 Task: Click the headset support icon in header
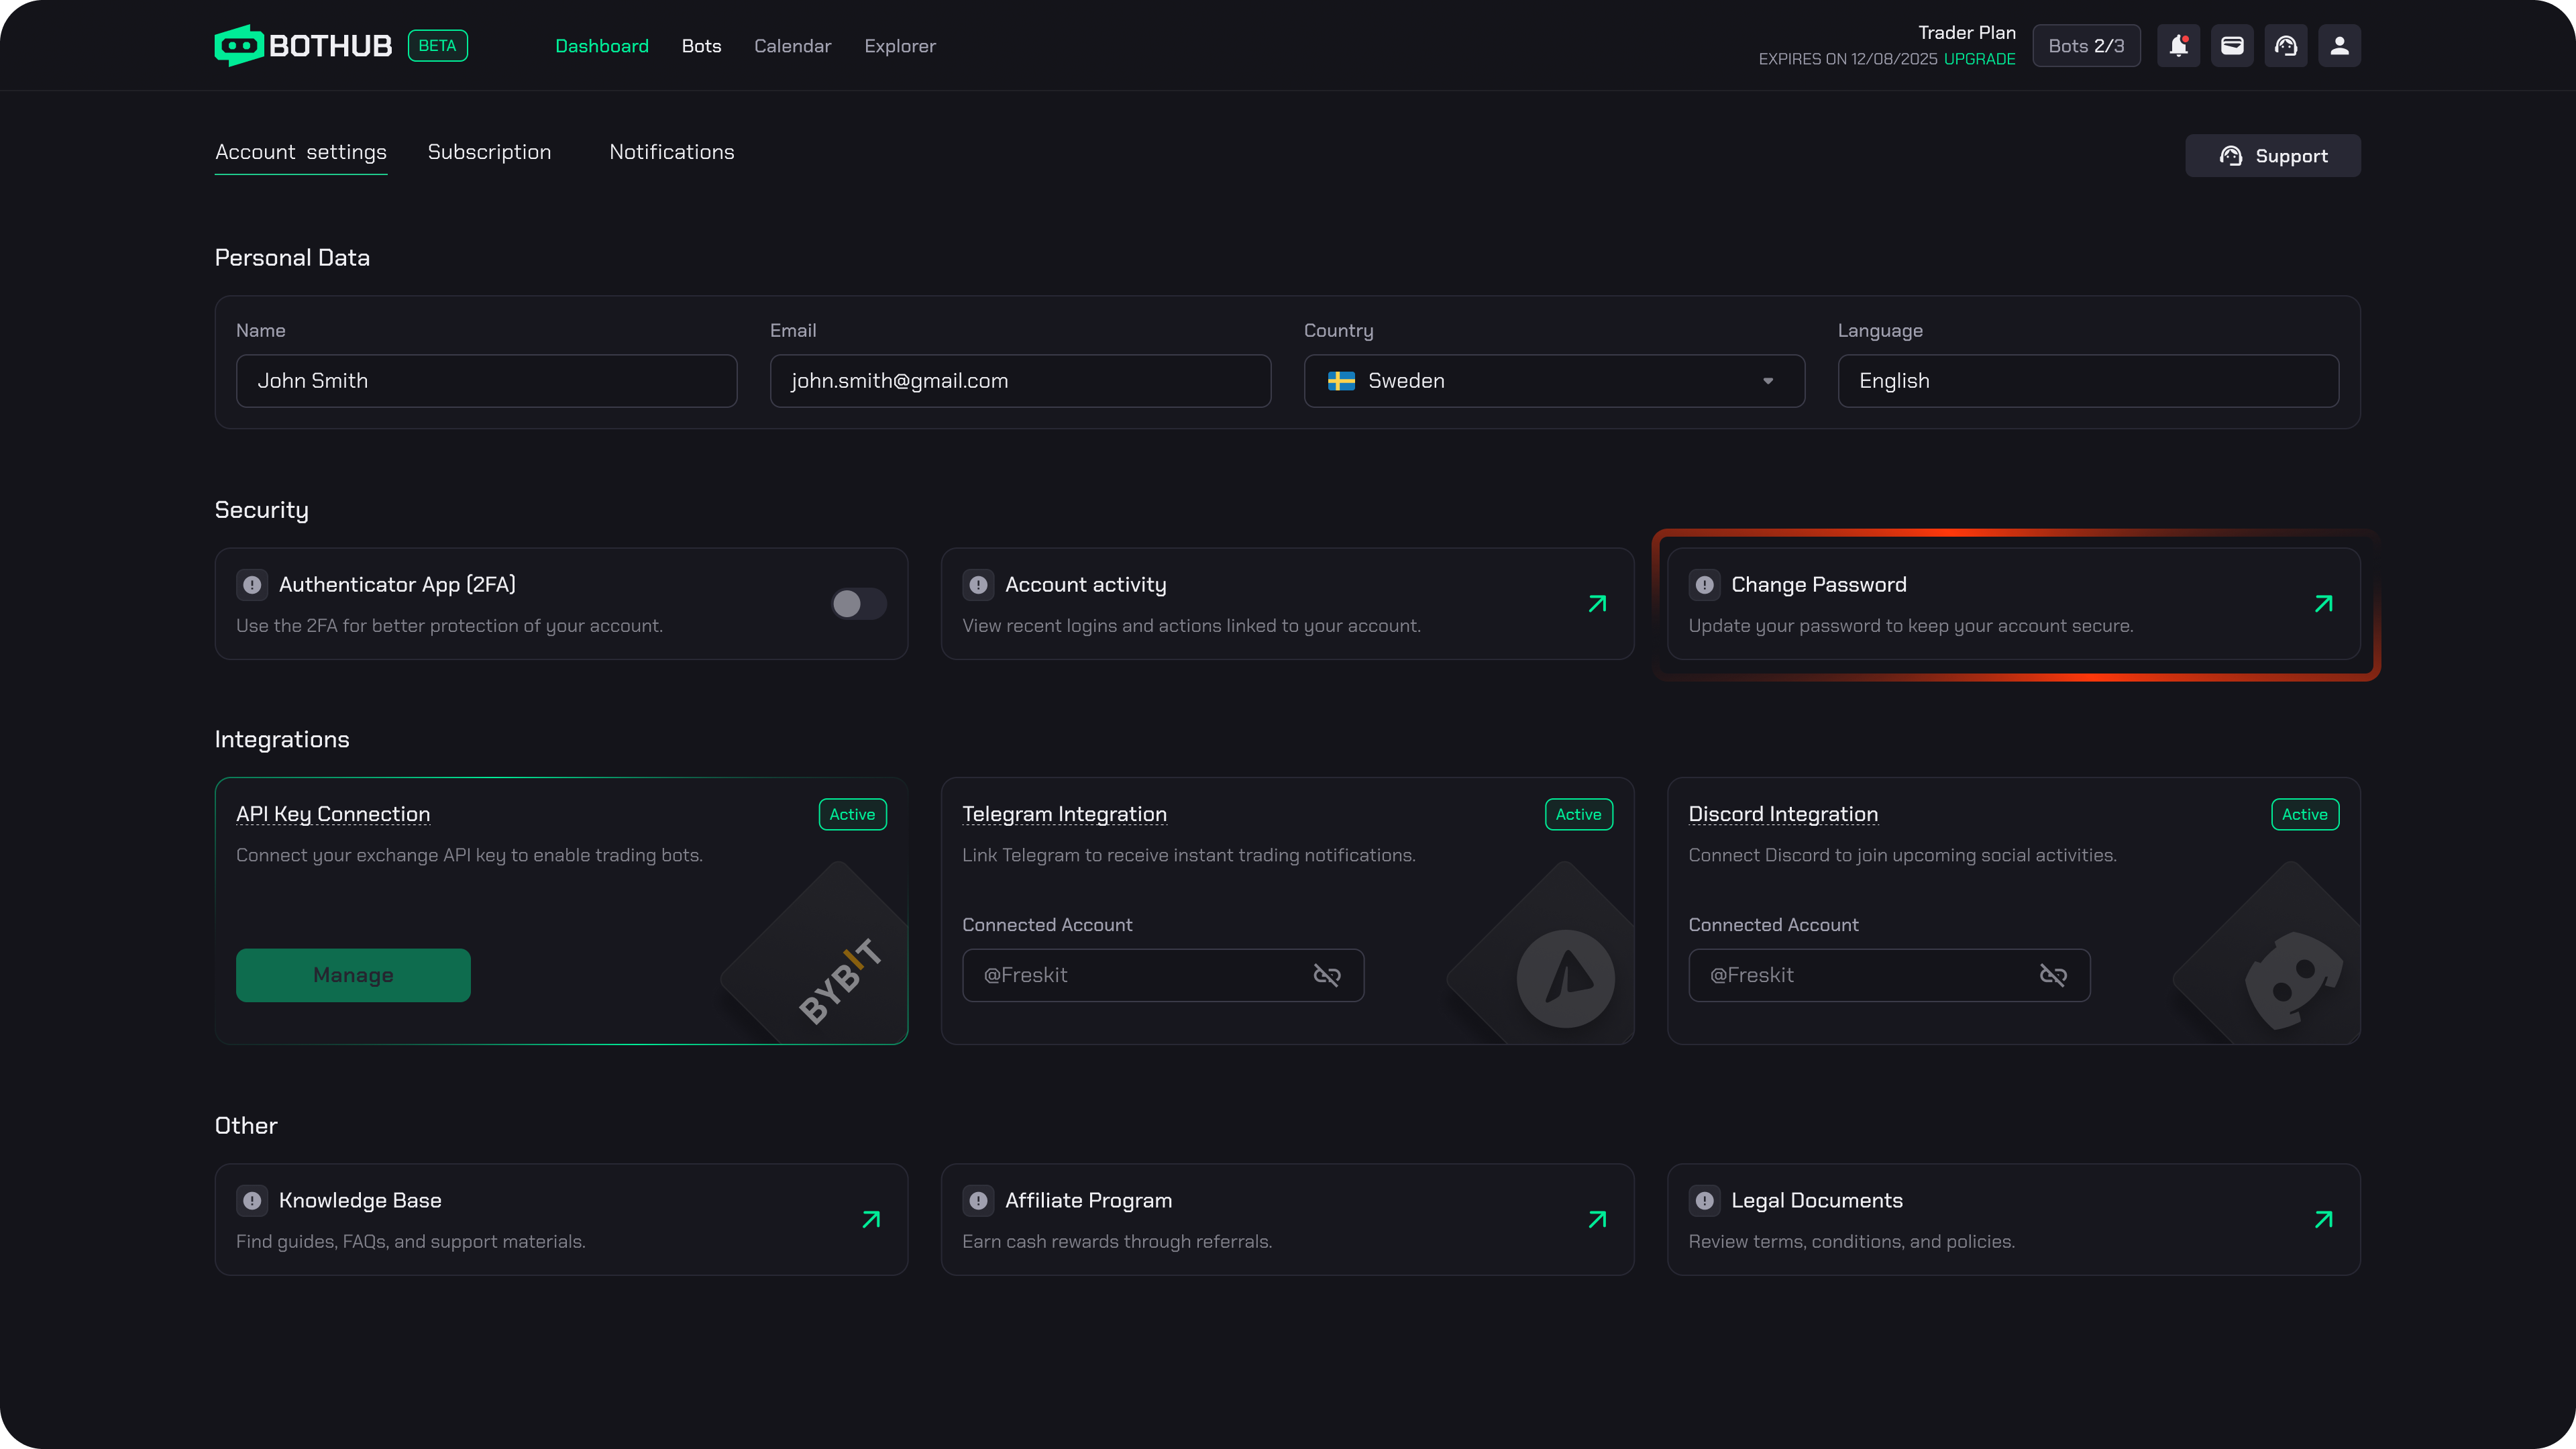[2286, 46]
